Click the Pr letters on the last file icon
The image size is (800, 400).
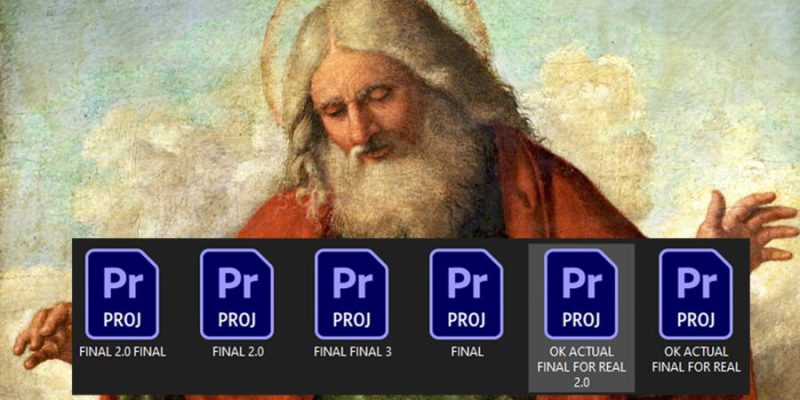tap(696, 283)
